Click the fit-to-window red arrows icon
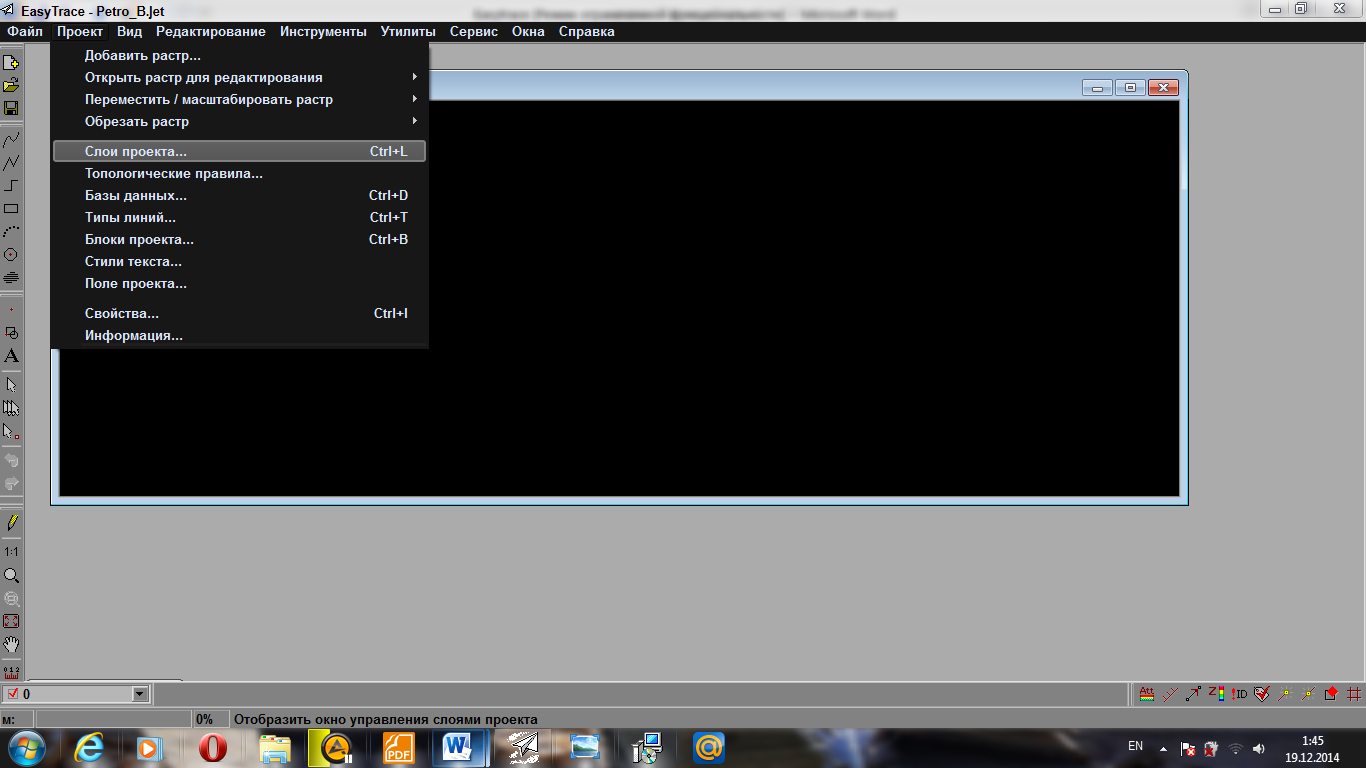Viewport: 1366px width, 768px height. [x=11, y=622]
